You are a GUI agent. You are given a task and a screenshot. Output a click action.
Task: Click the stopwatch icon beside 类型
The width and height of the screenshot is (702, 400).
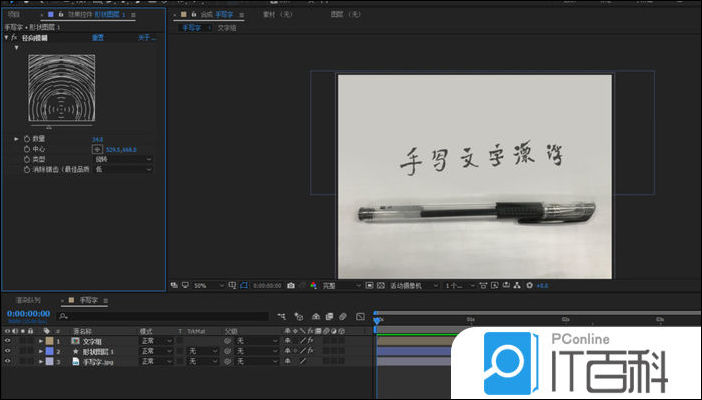point(27,159)
